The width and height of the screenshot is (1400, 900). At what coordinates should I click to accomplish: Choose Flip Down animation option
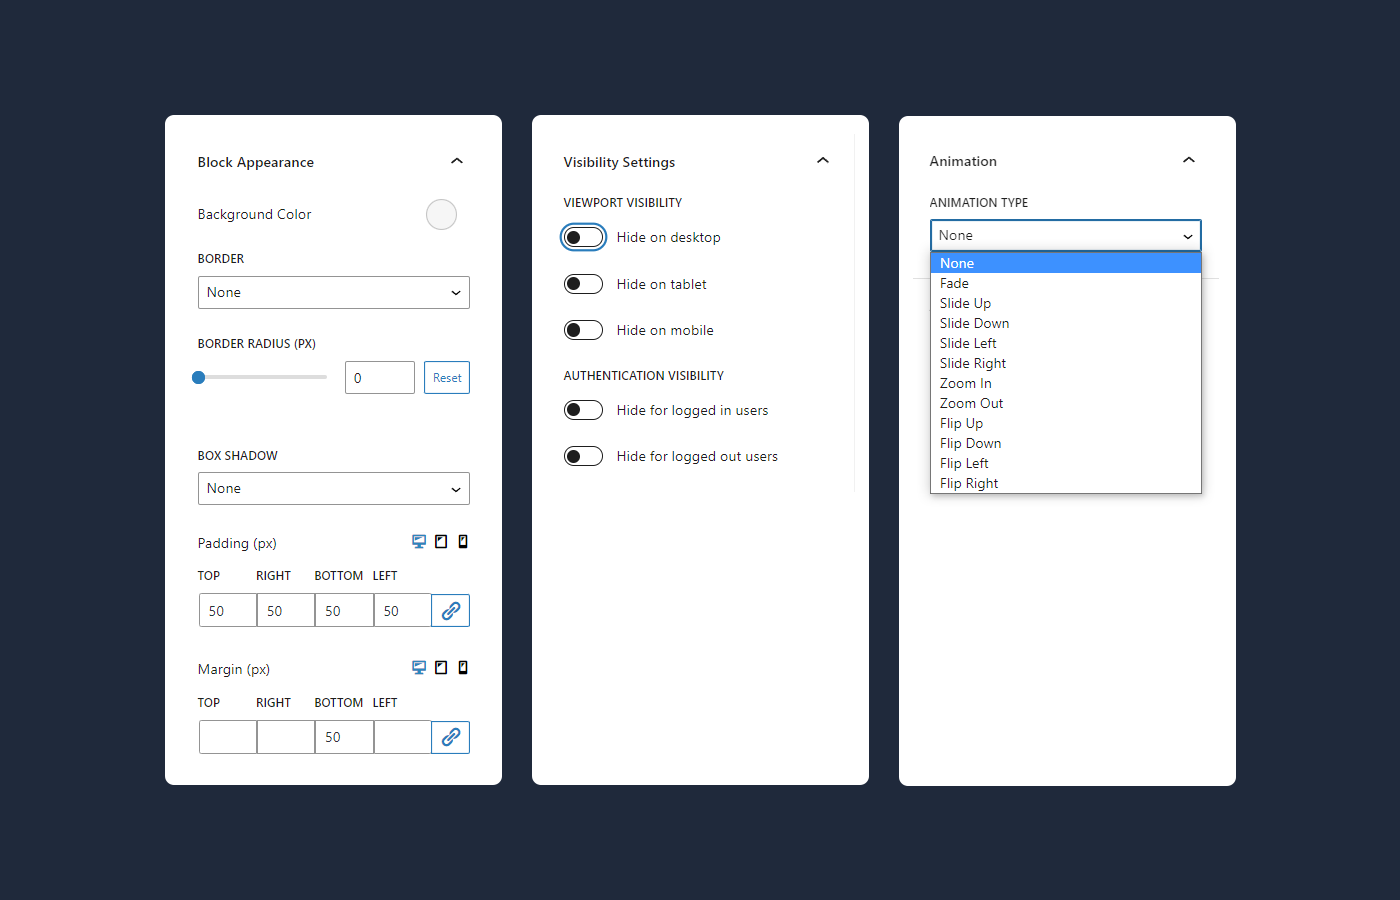1066,443
